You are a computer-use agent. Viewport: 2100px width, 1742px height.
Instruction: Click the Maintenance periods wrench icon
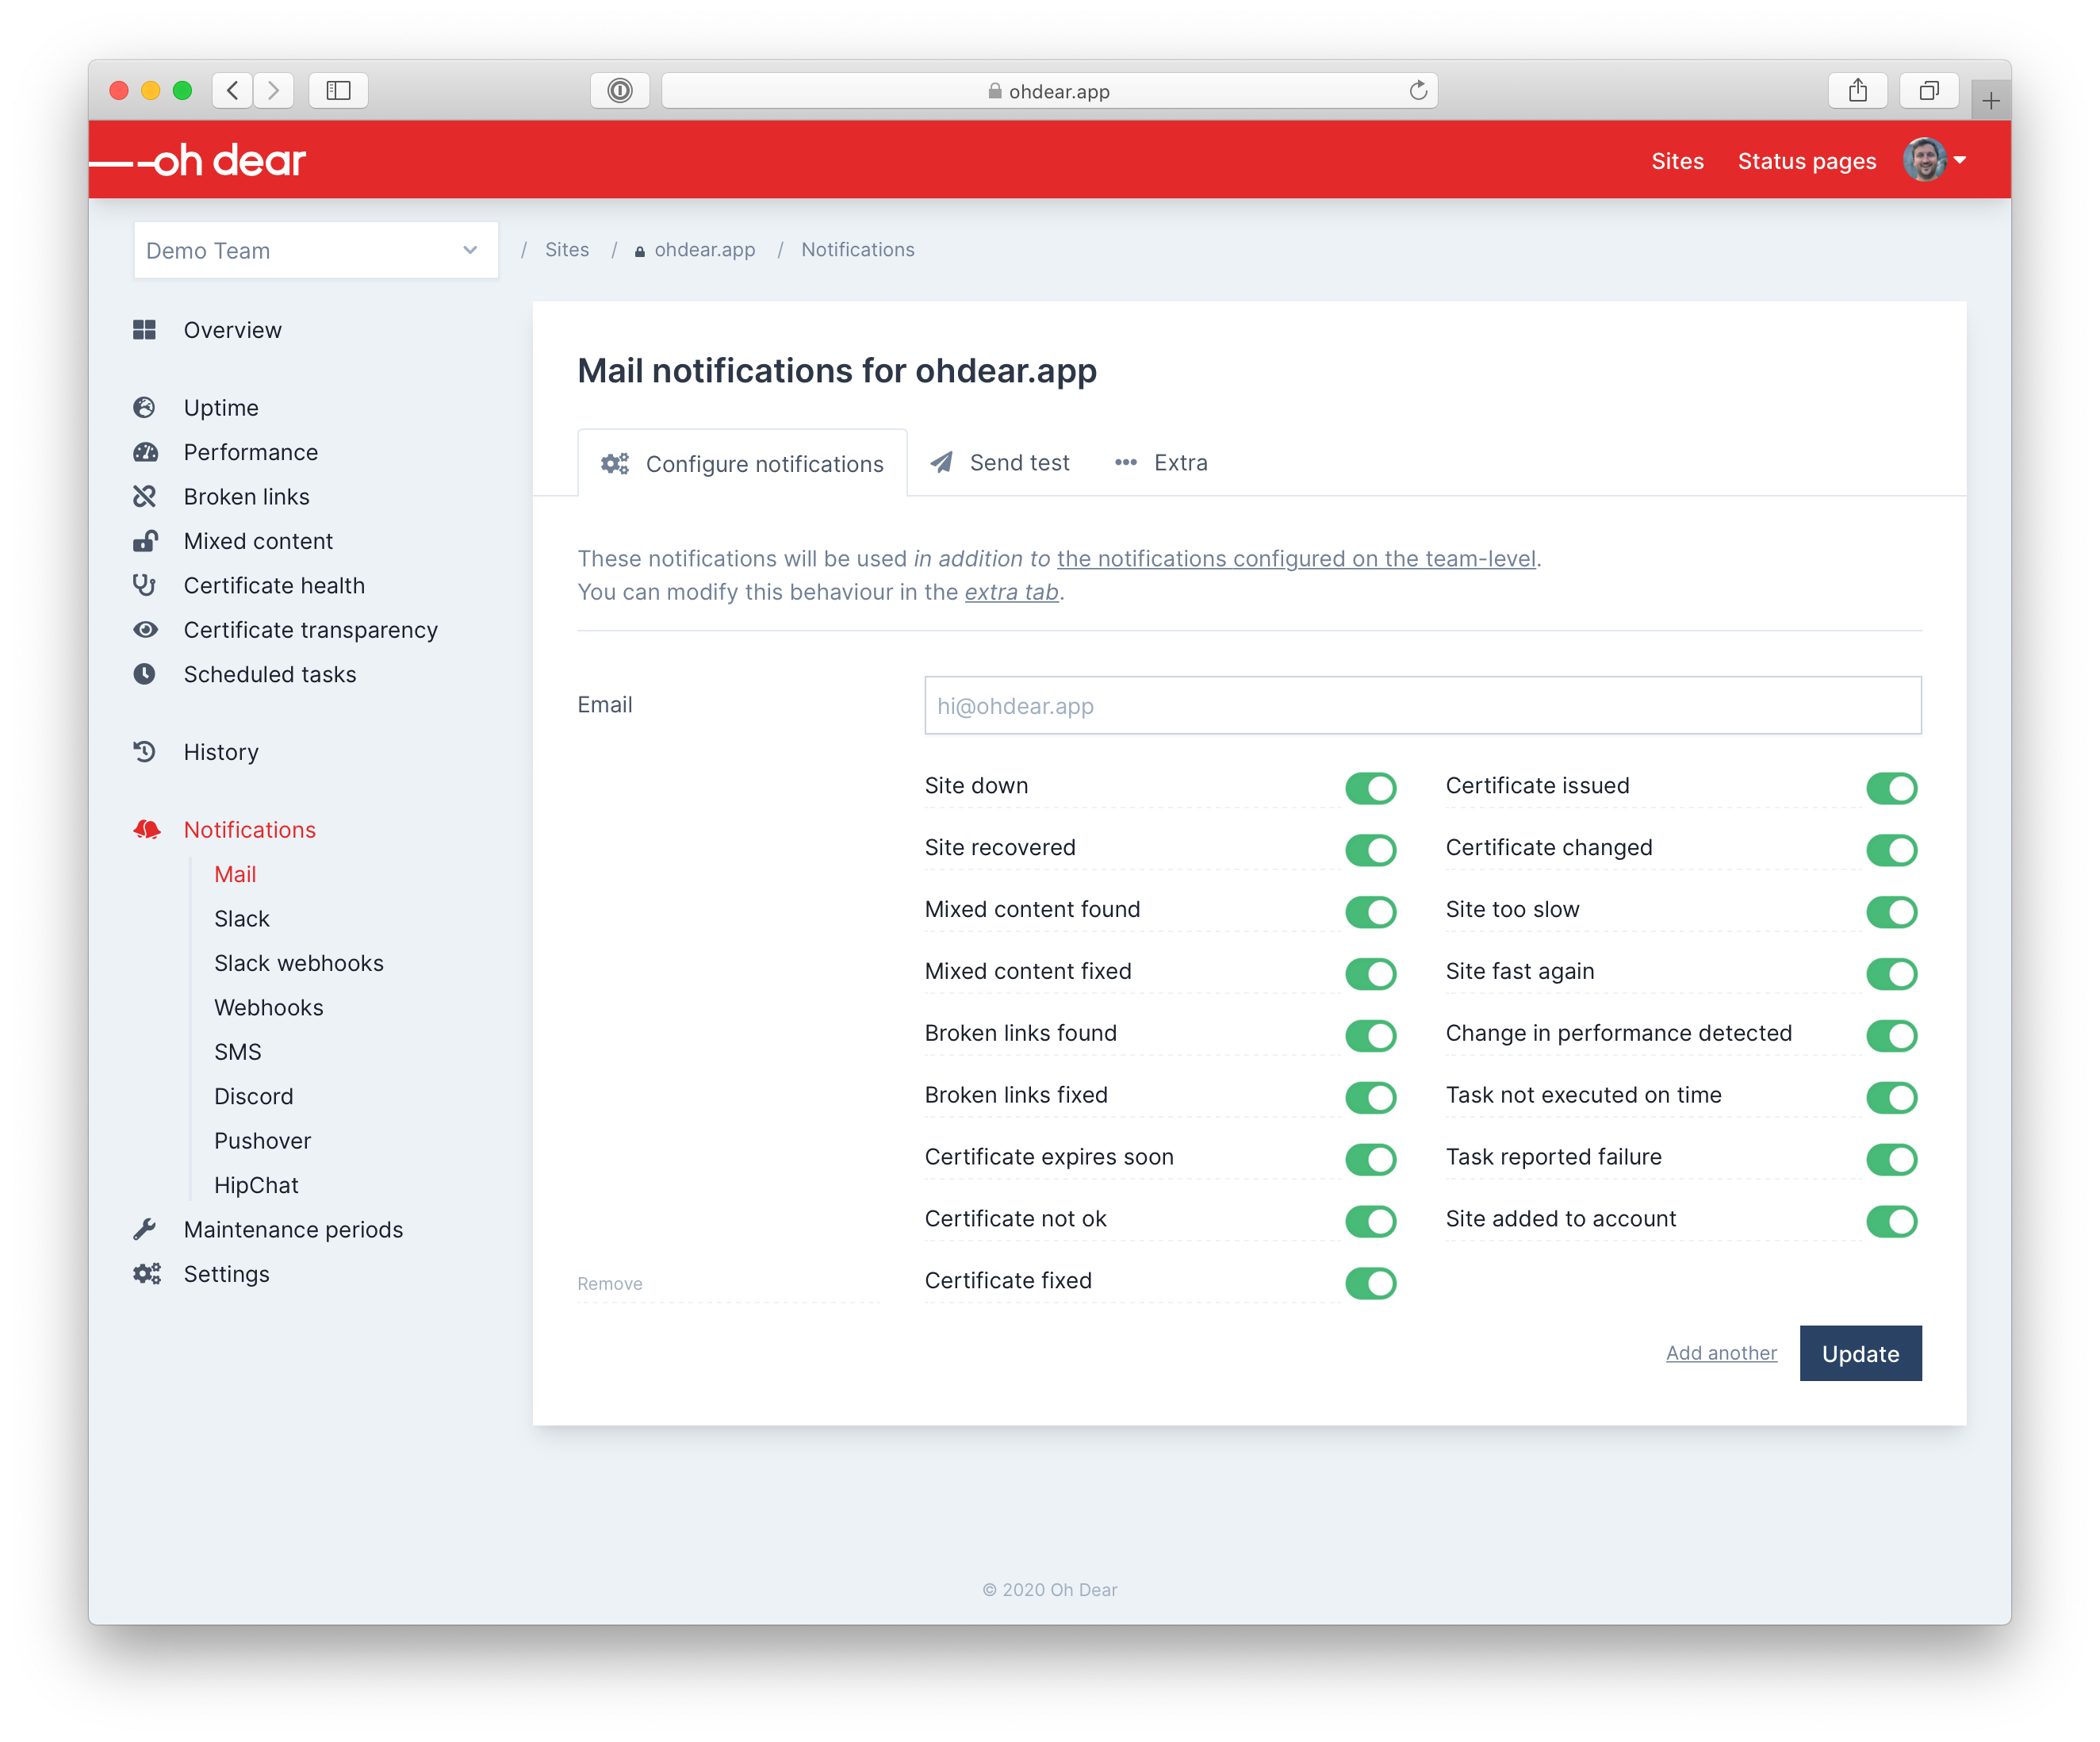click(147, 1227)
